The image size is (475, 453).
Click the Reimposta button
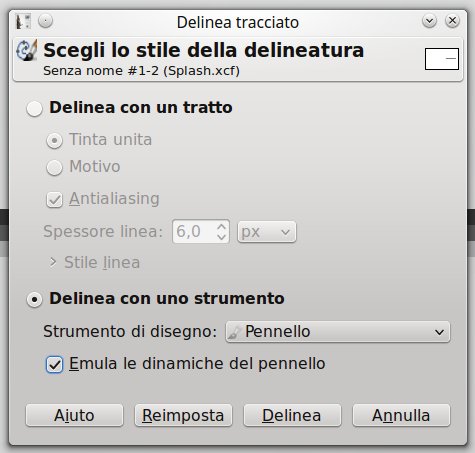[183, 415]
